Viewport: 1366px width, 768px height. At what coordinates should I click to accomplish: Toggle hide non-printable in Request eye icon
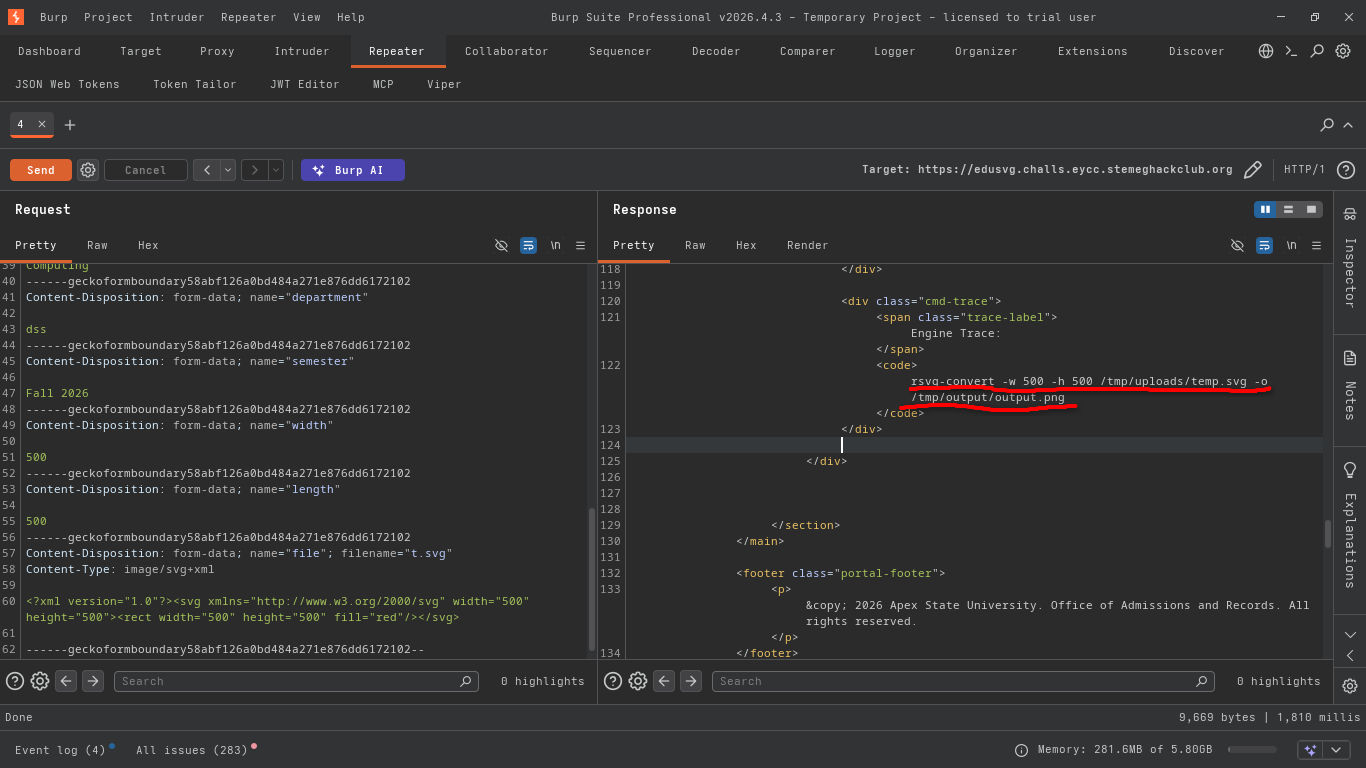coord(501,245)
